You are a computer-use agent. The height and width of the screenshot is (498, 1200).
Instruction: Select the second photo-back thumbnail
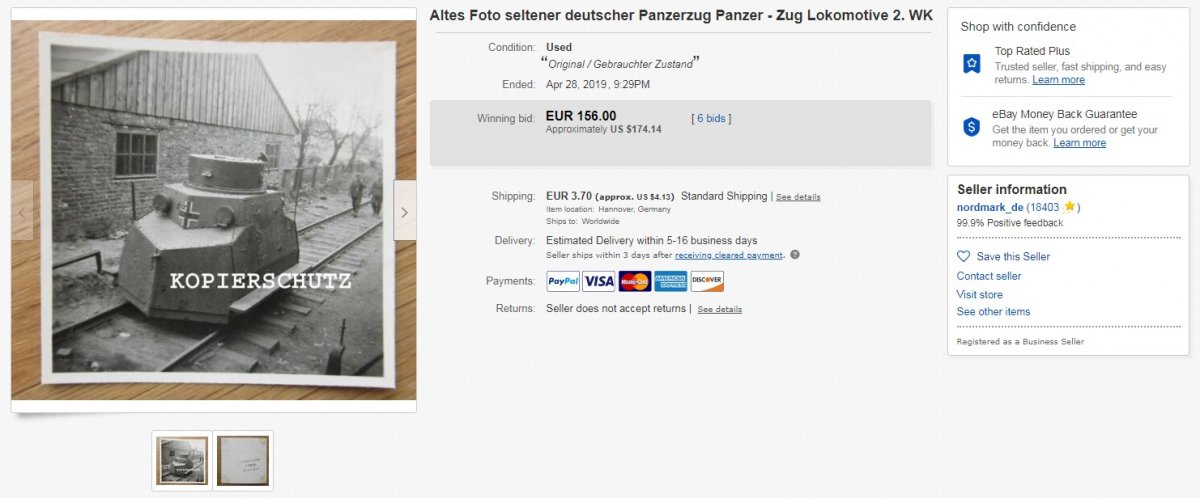pyautogui.click(x=242, y=460)
